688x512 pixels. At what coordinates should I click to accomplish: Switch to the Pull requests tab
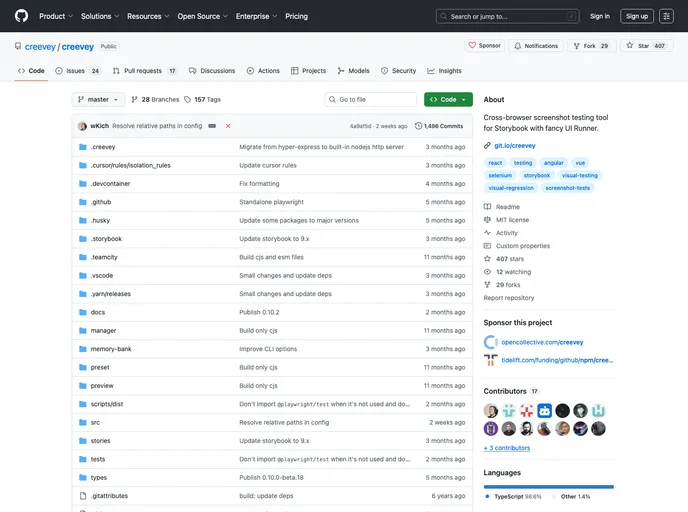coord(144,71)
